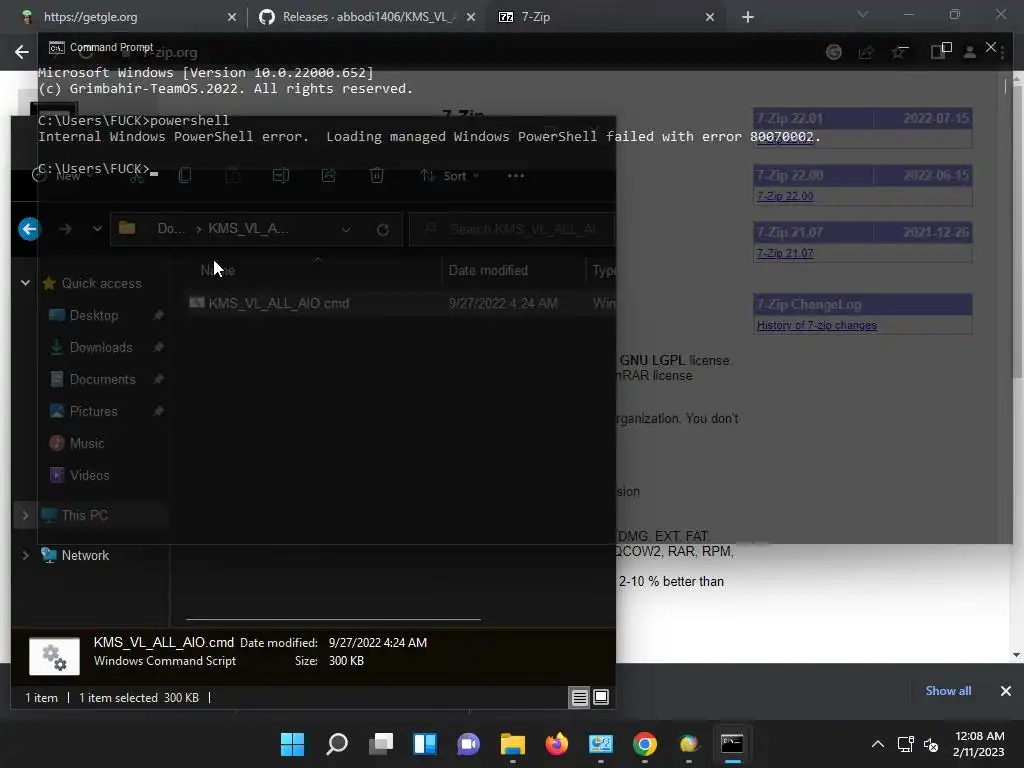The image size is (1024, 768).
Task: Click the File Explorer back arrow button
Action: tap(29, 229)
